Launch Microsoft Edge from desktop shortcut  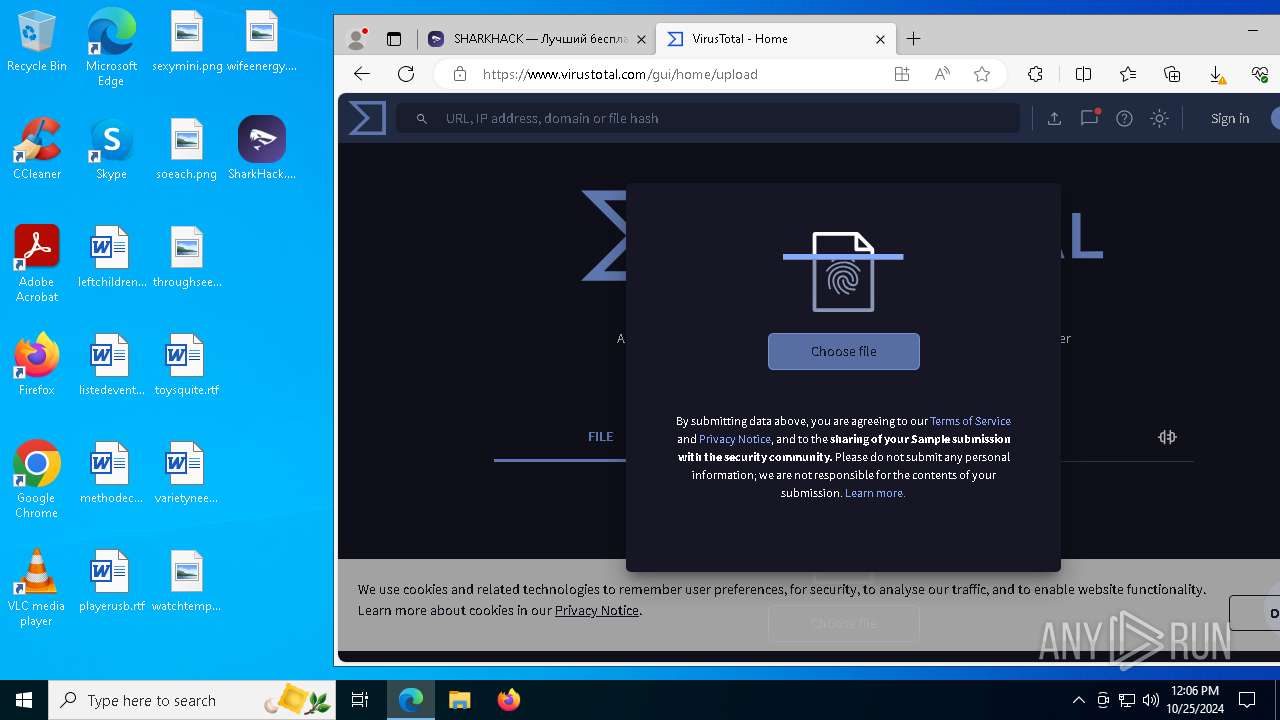coord(111,47)
